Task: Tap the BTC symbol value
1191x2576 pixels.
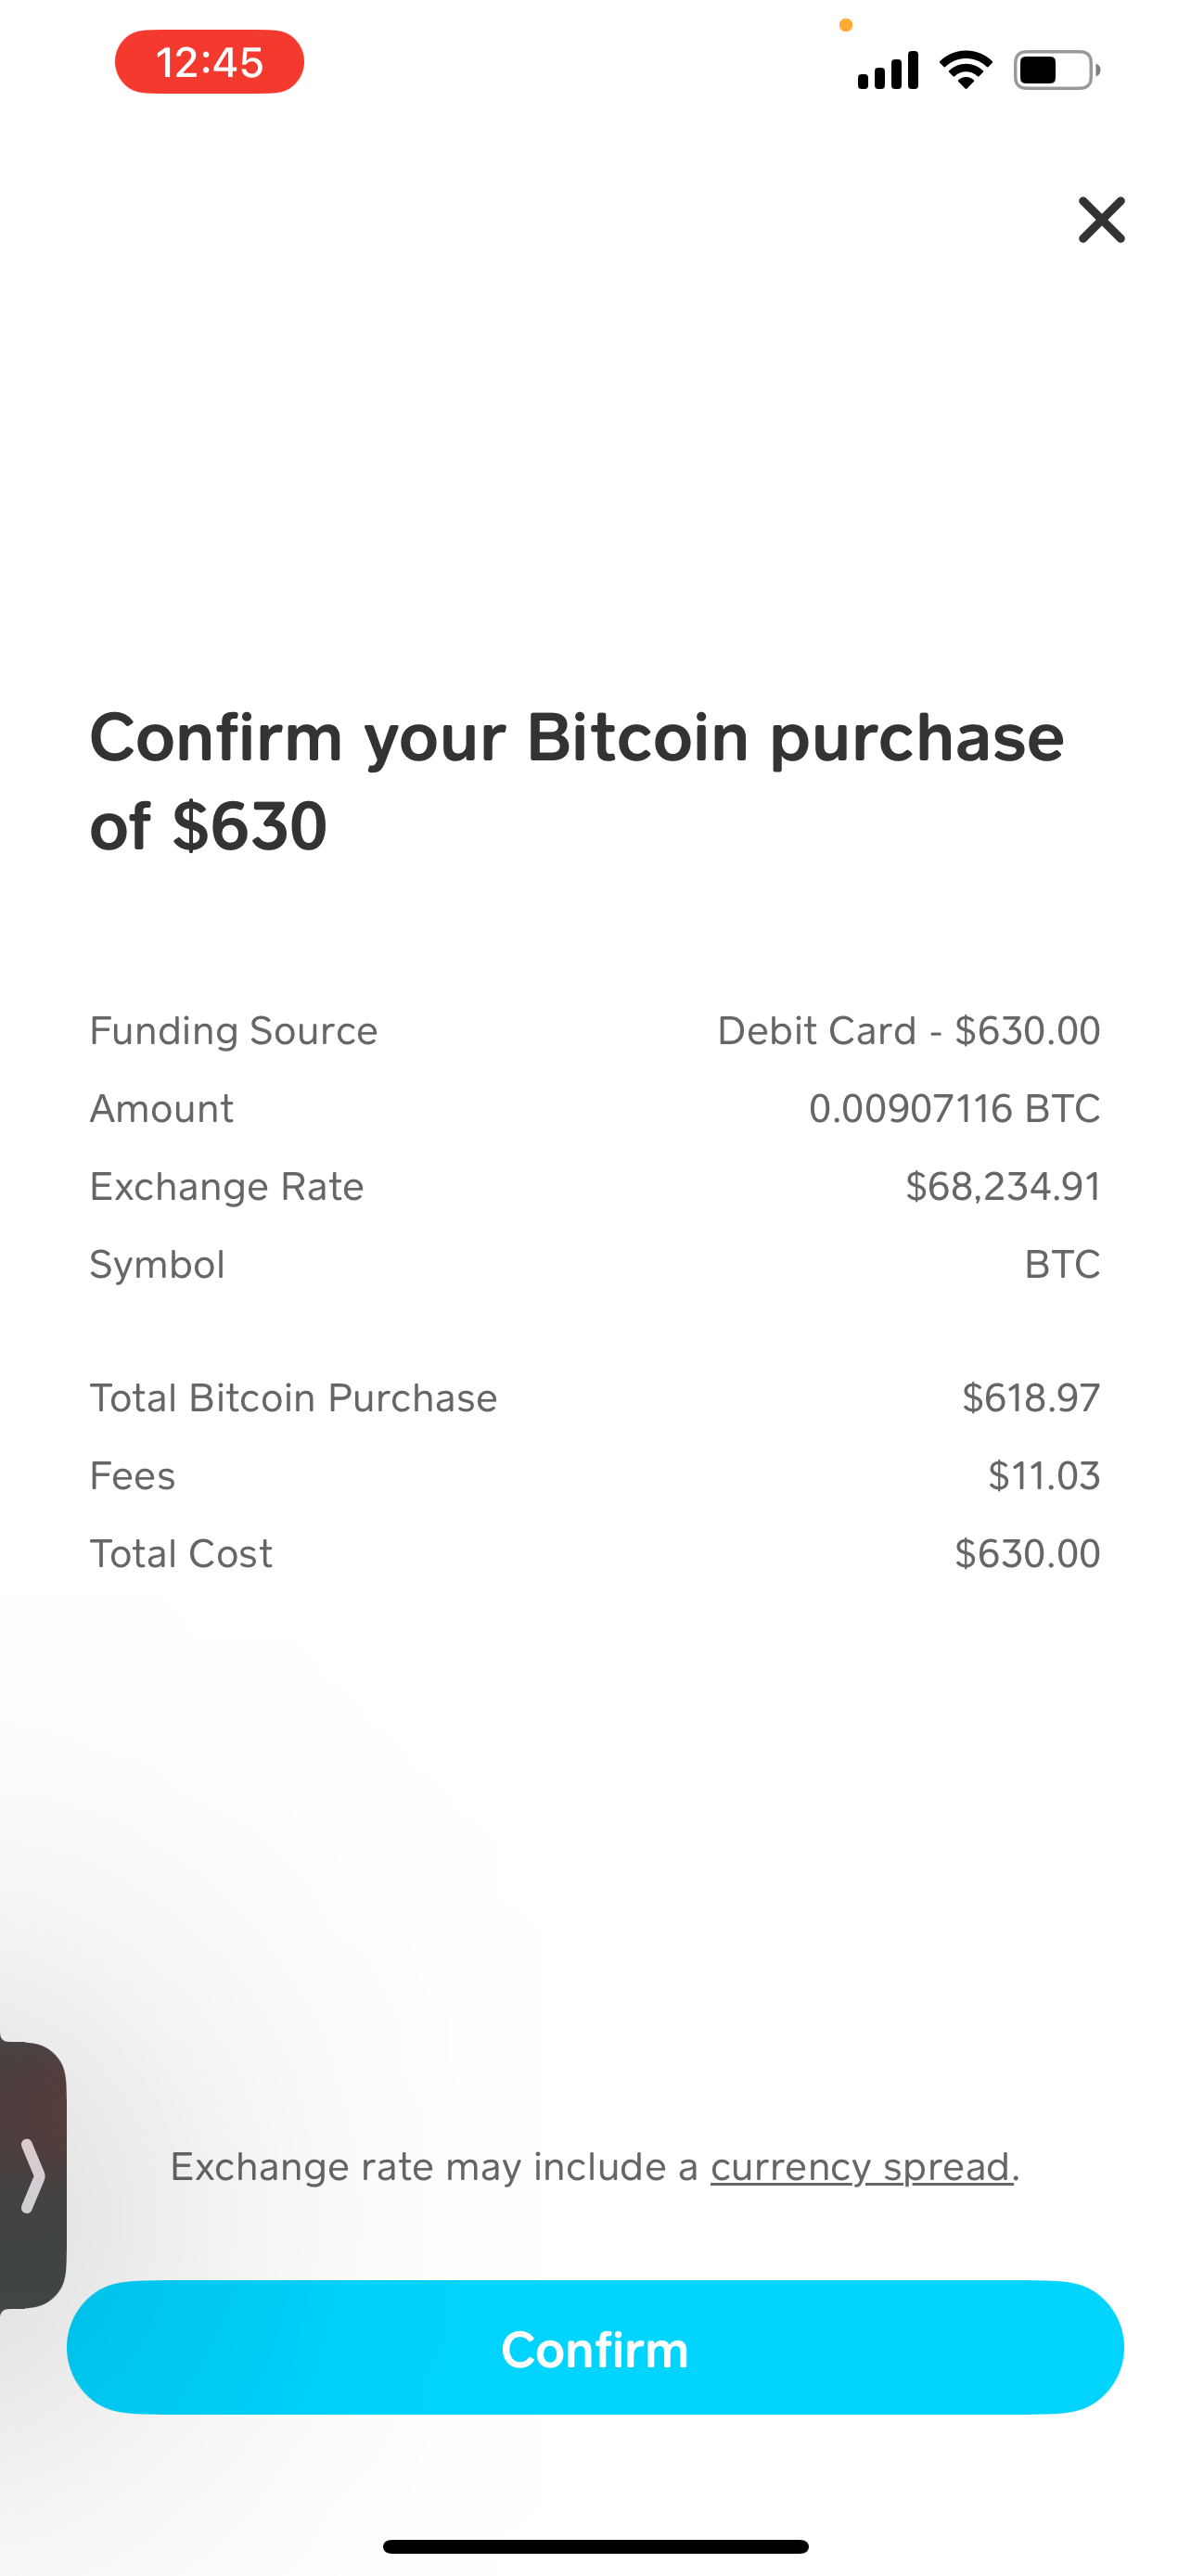Action: coord(1062,1265)
